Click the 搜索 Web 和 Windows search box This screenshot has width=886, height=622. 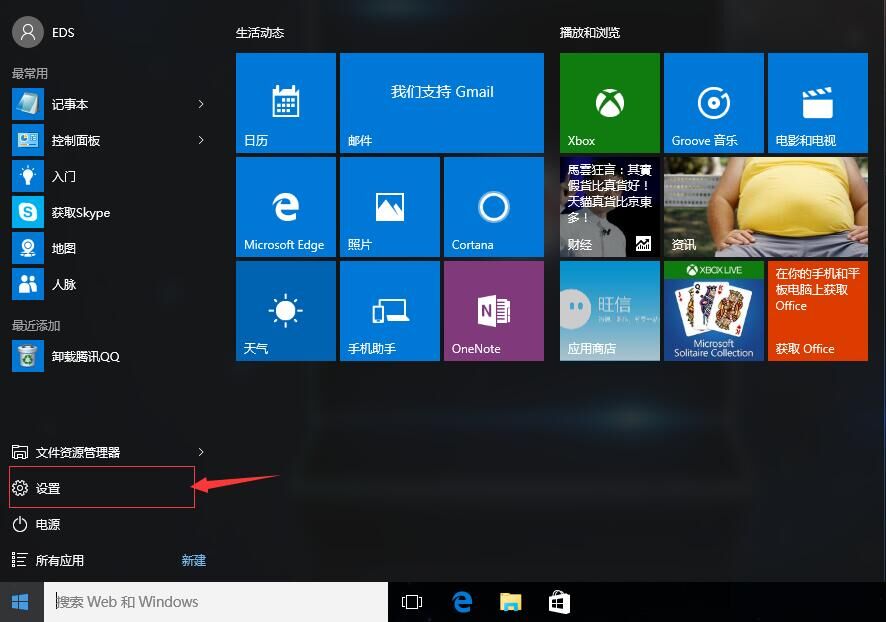click(216, 602)
